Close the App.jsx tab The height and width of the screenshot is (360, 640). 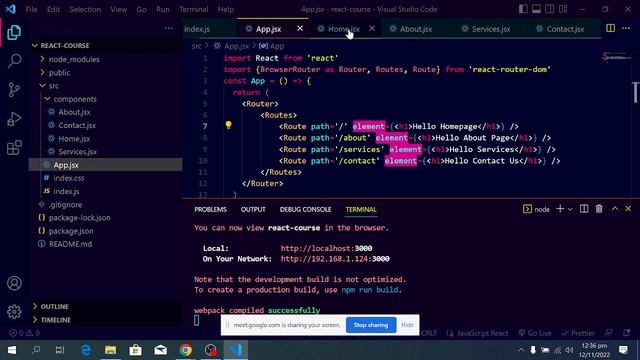(x=300, y=28)
